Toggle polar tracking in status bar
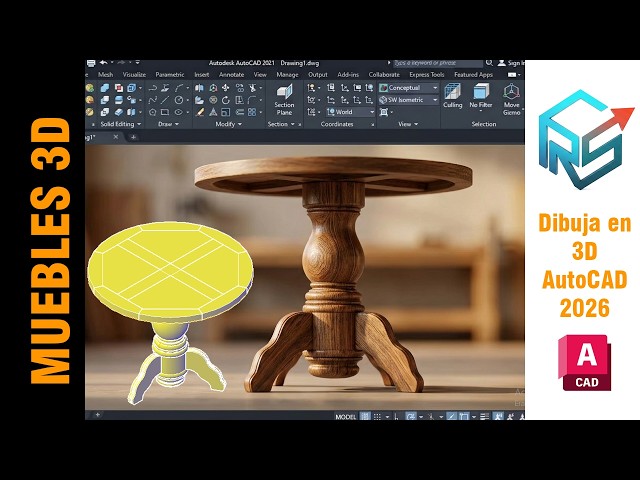Image resolution: width=640 pixels, height=480 pixels. (411, 416)
